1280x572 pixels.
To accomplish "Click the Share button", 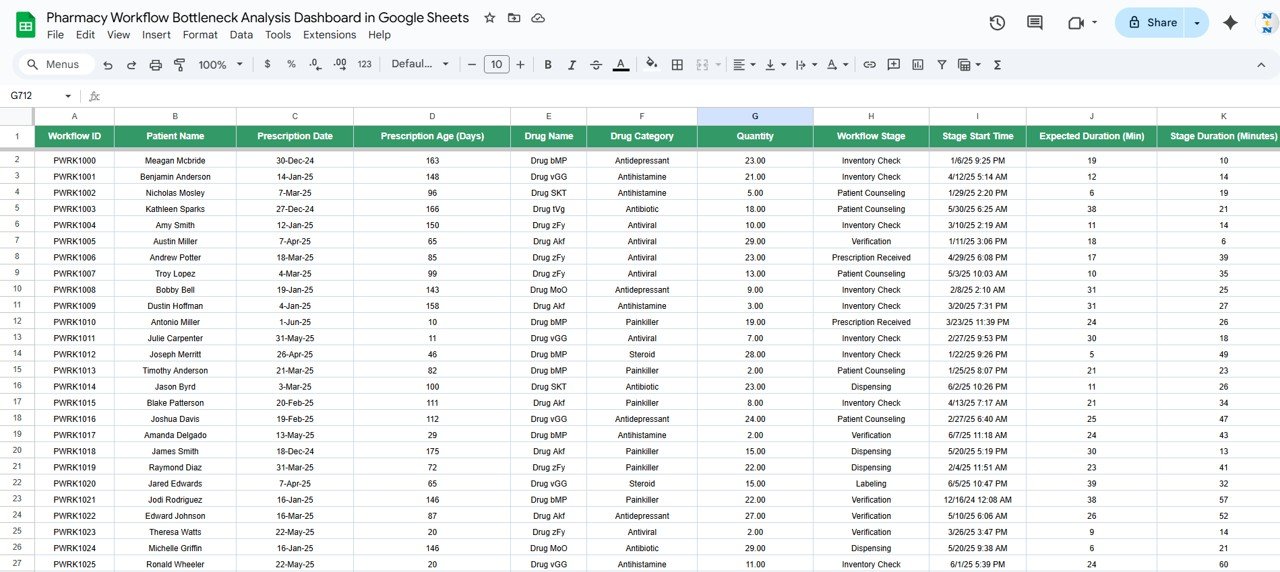I will [1151, 22].
